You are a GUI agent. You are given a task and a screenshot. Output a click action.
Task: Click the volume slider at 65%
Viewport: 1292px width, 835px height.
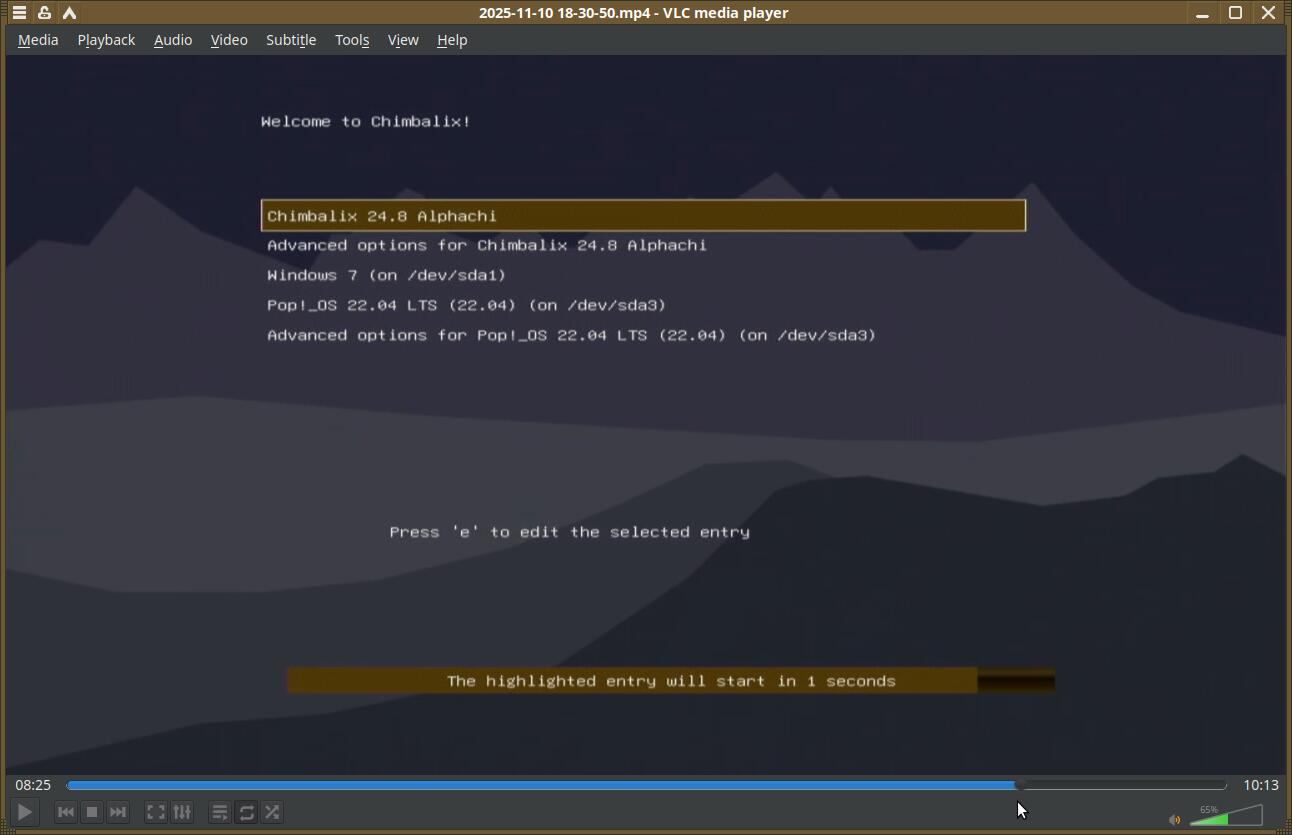1226,816
